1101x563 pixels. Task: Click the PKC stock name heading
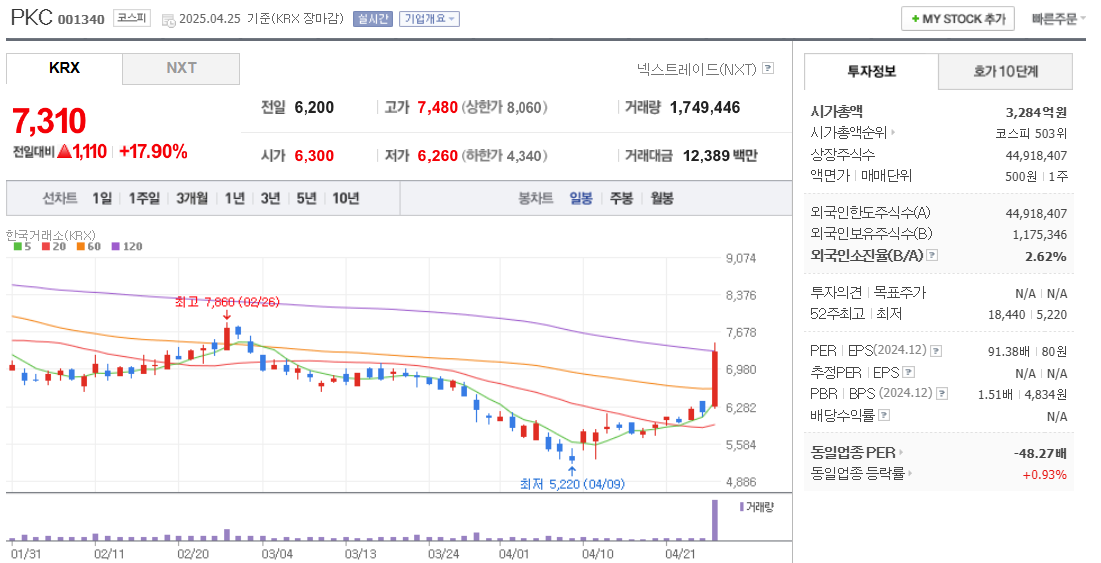(32, 18)
